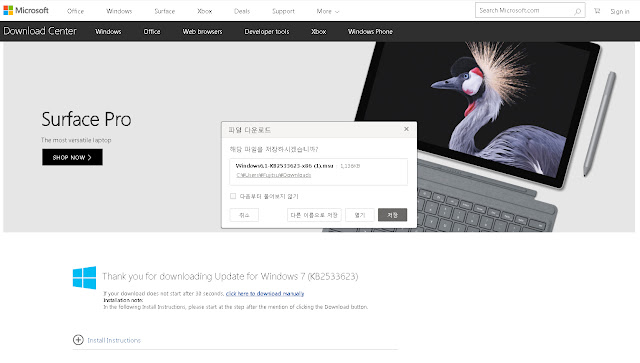Image resolution: width=640 pixels, height=363 pixels.
Task: Open the shopping cart icon
Action: [x=597, y=11]
